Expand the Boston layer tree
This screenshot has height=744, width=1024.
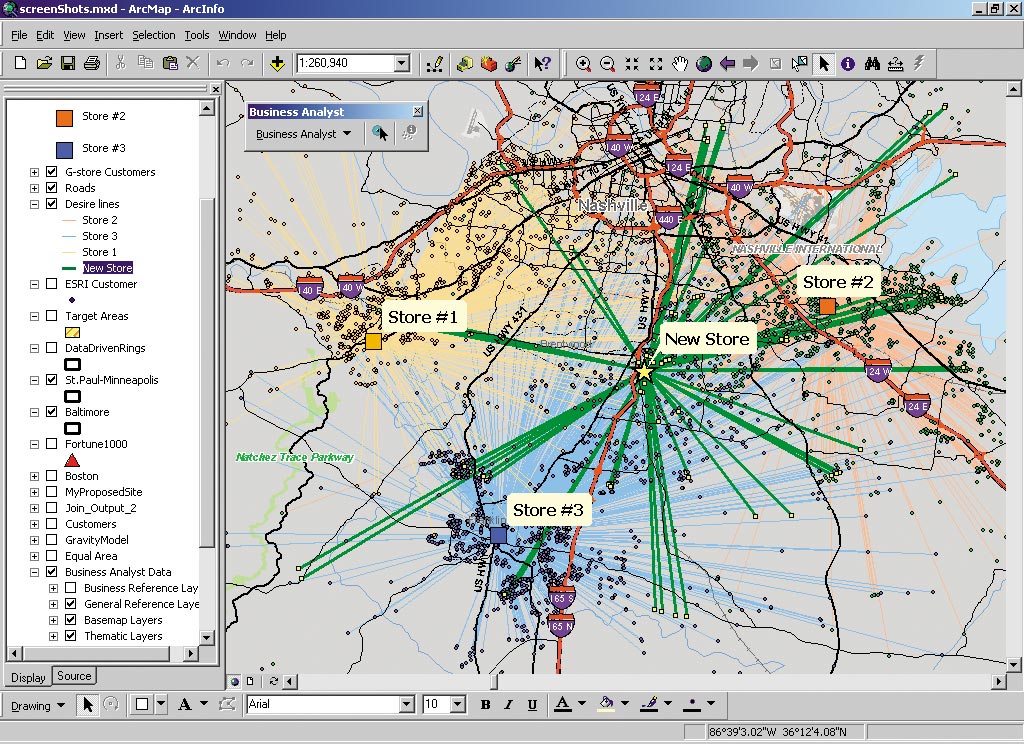[34, 476]
